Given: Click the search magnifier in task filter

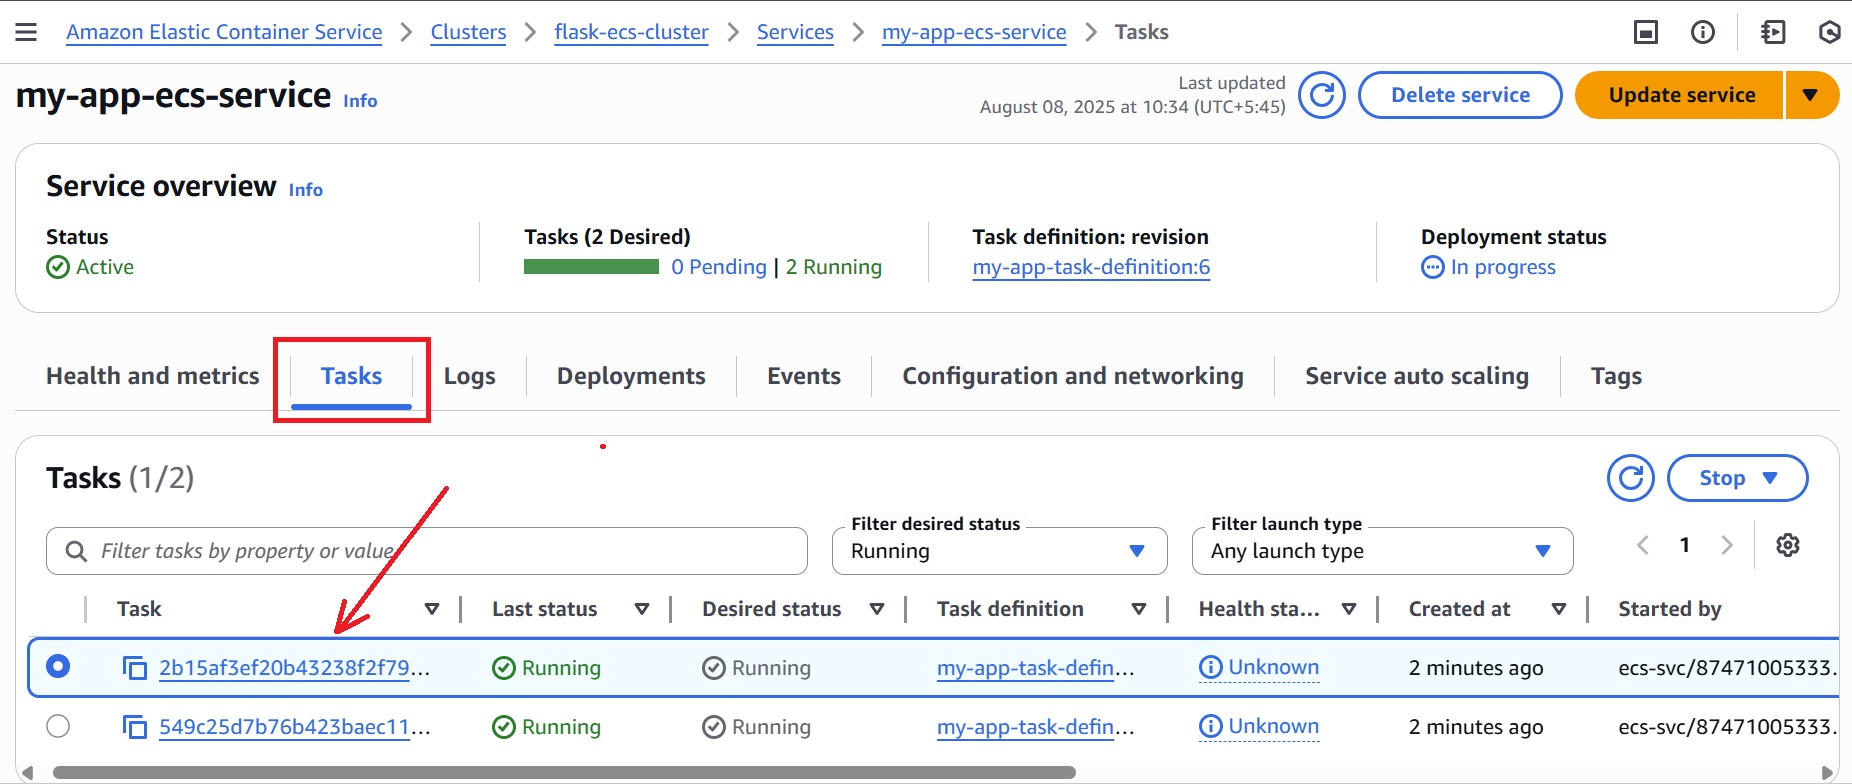Looking at the screenshot, I should click(x=76, y=551).
